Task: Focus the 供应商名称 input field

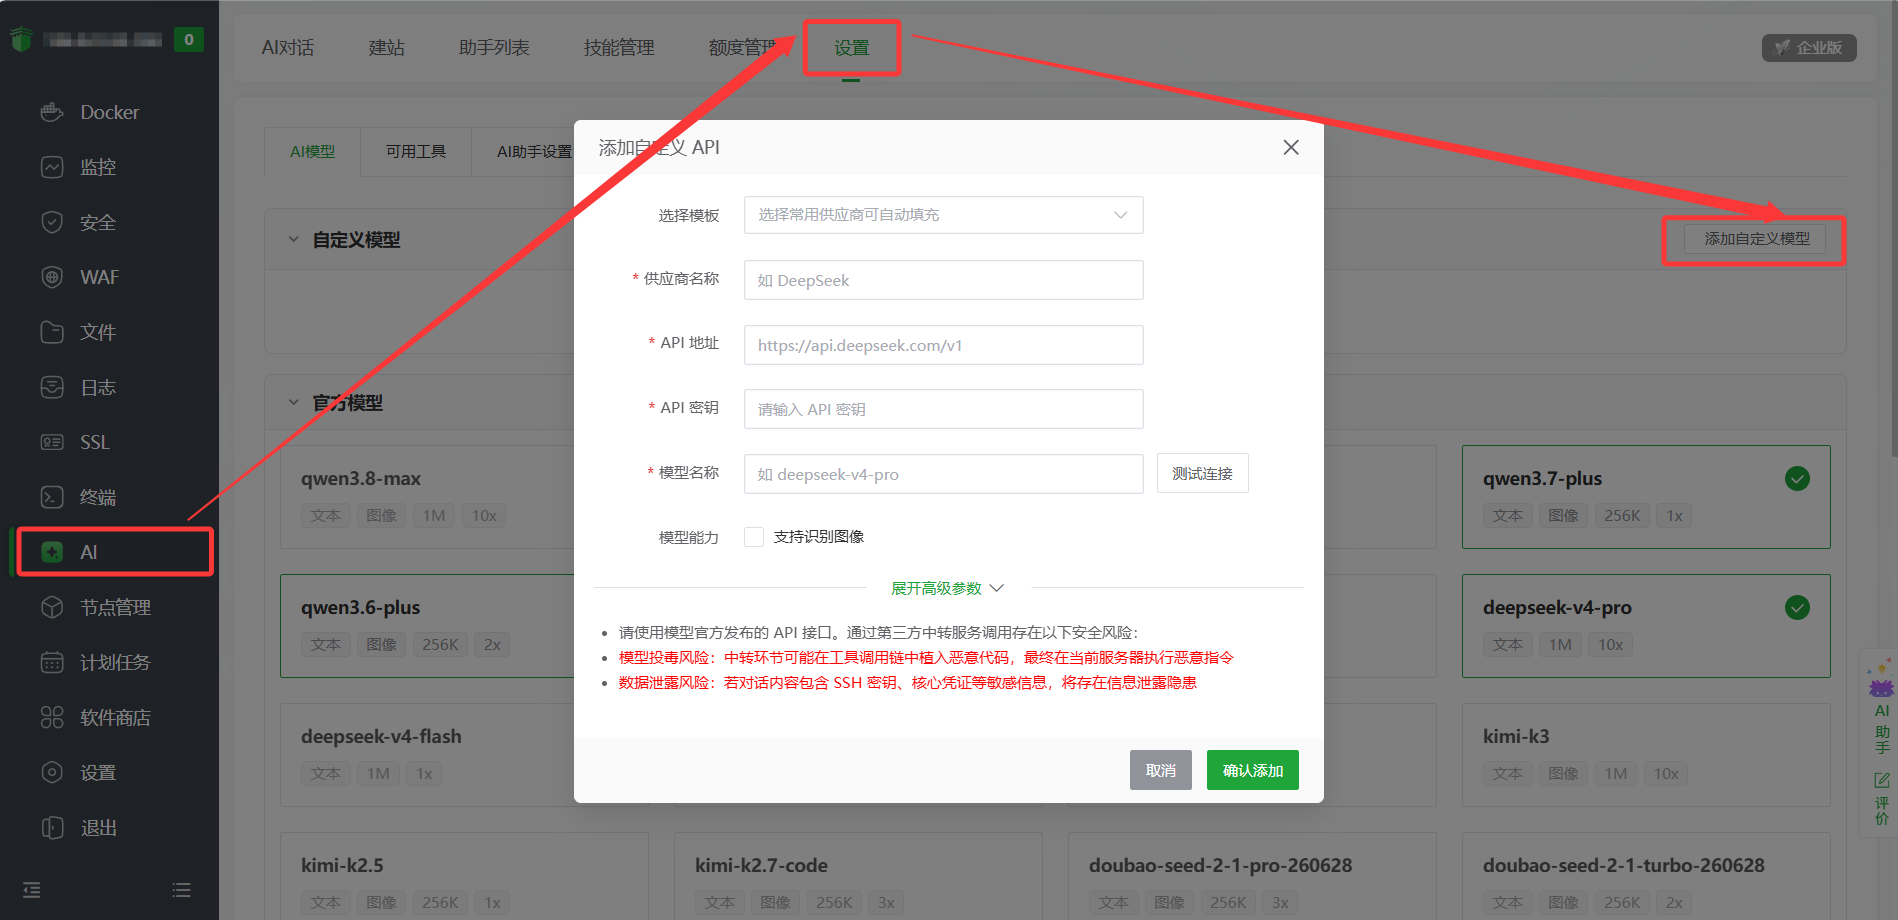Action: coord(943,280)
